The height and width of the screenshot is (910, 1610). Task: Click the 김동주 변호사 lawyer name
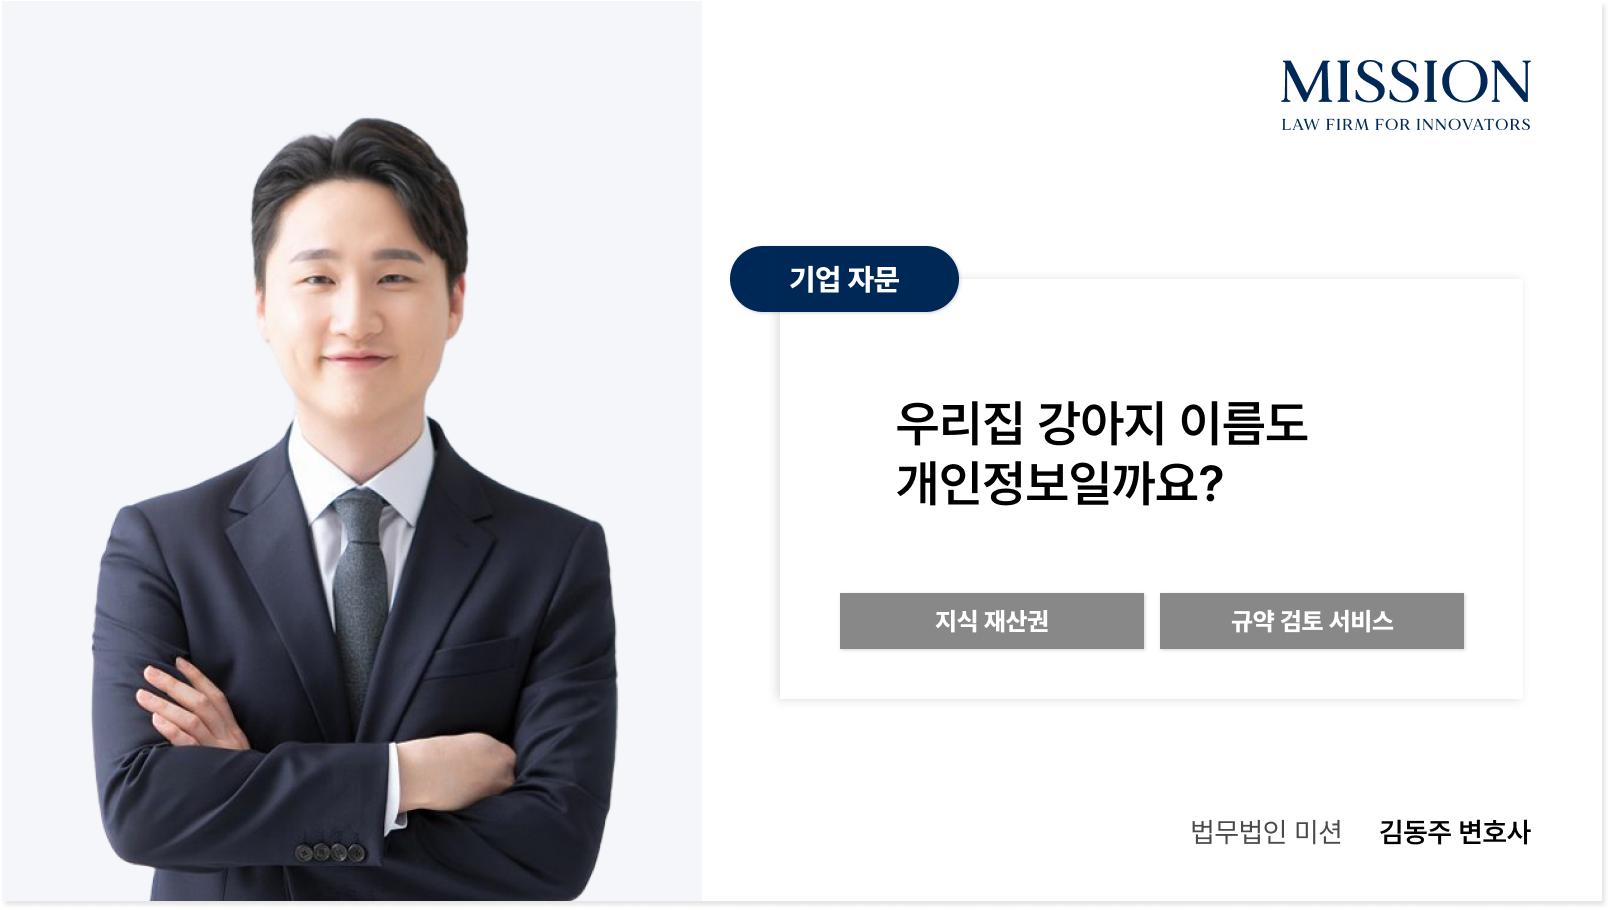click(1454, 832)
